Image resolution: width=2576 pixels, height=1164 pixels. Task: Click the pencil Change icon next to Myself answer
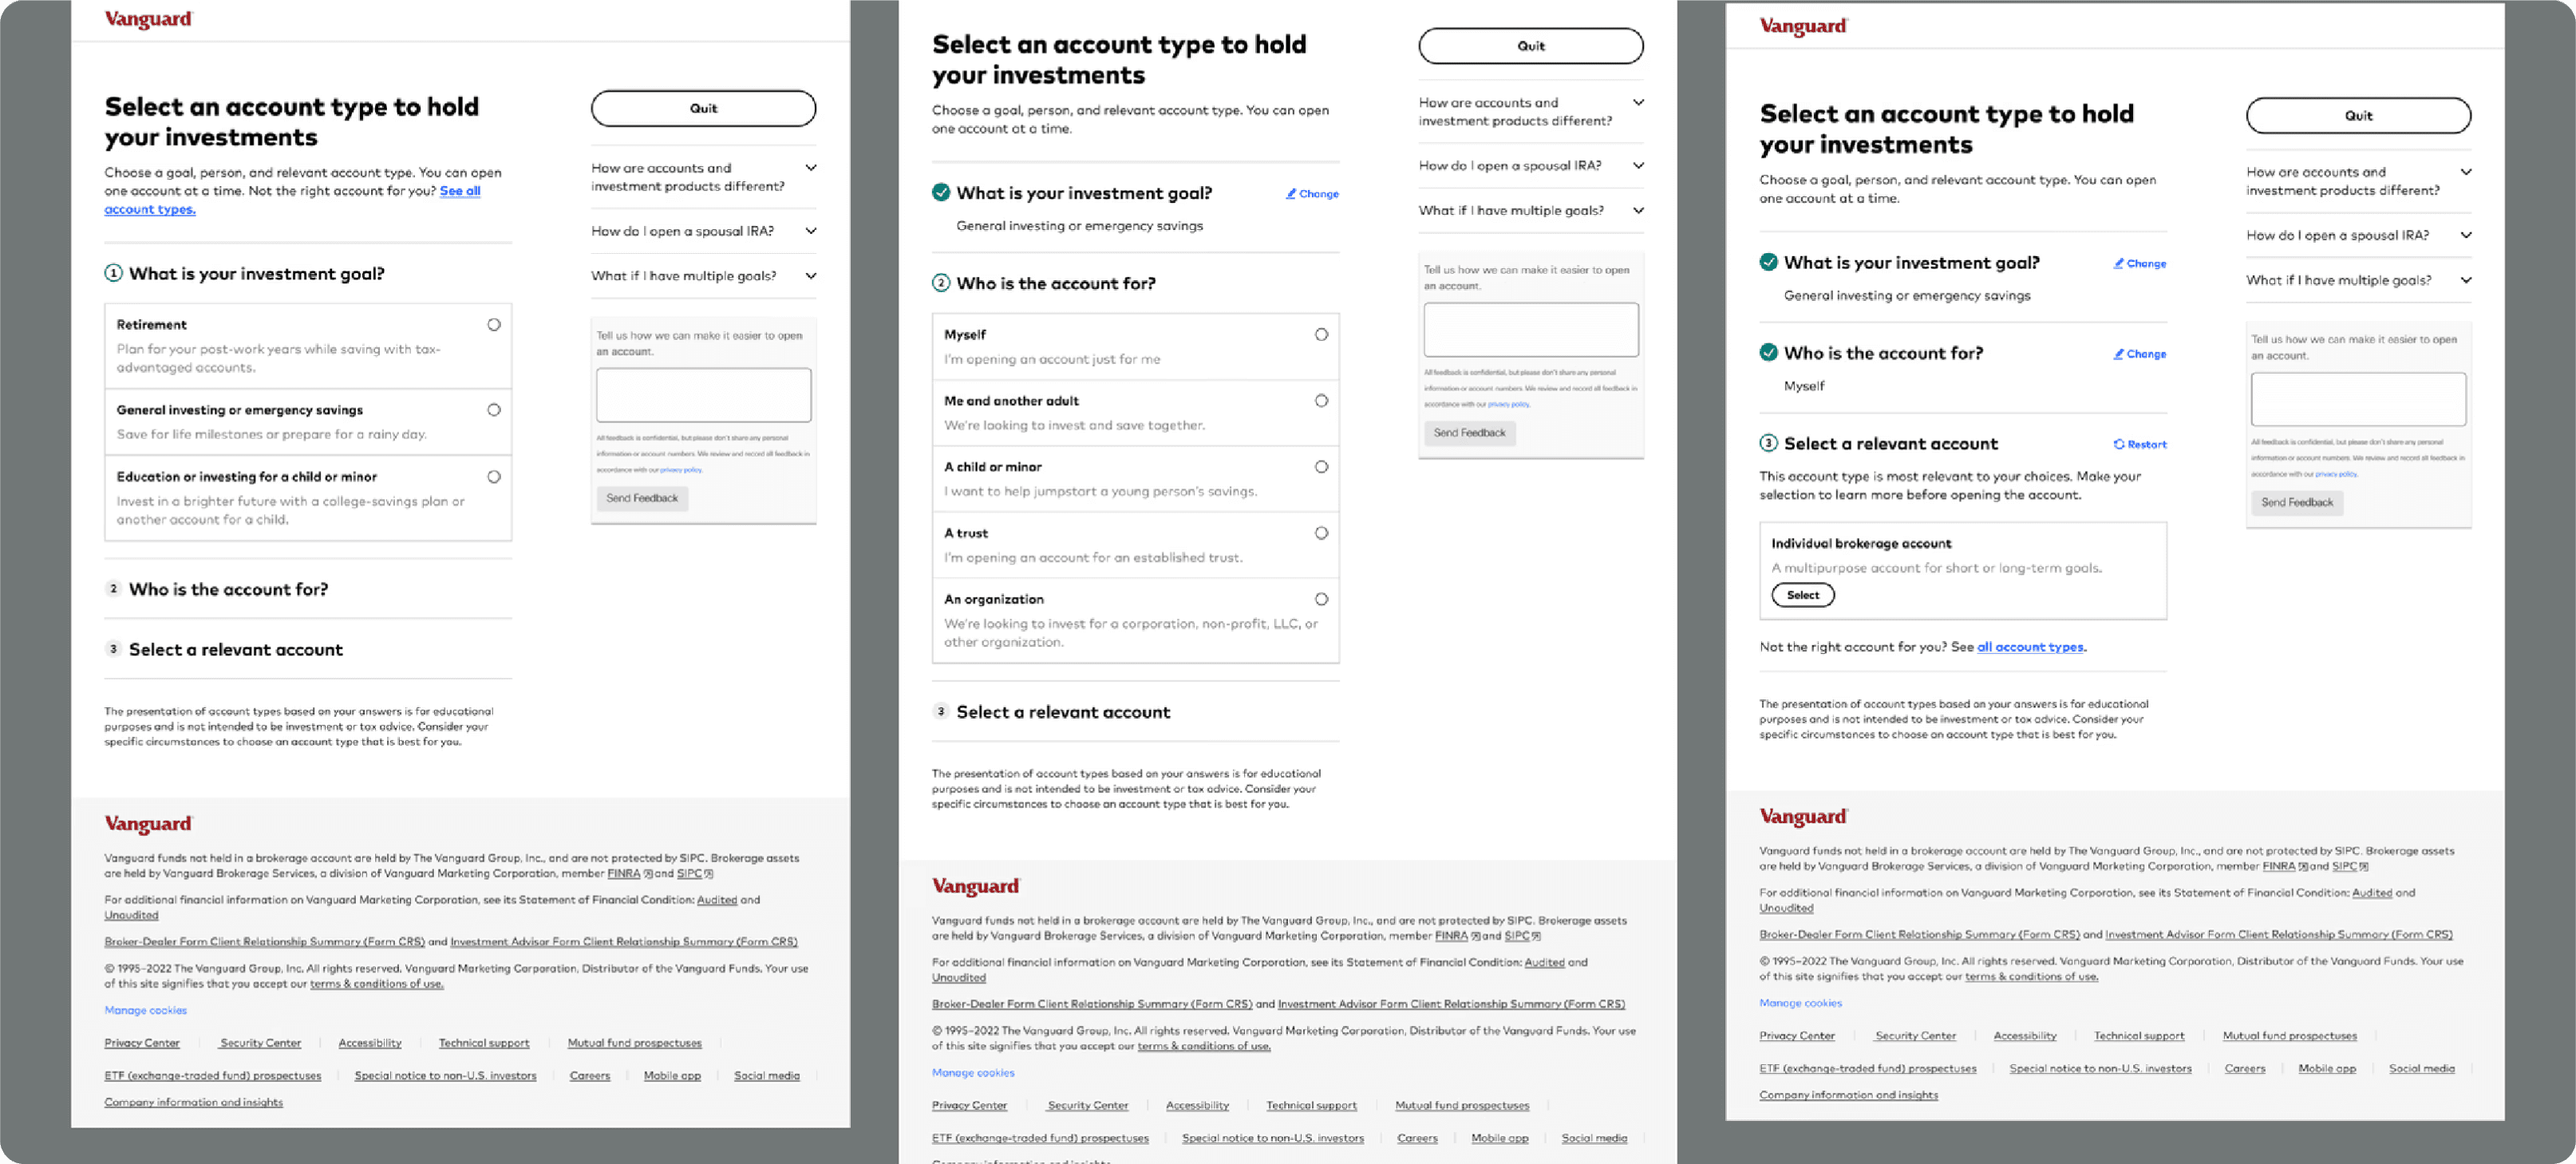pyautogui.click(x=2118, y=354)
